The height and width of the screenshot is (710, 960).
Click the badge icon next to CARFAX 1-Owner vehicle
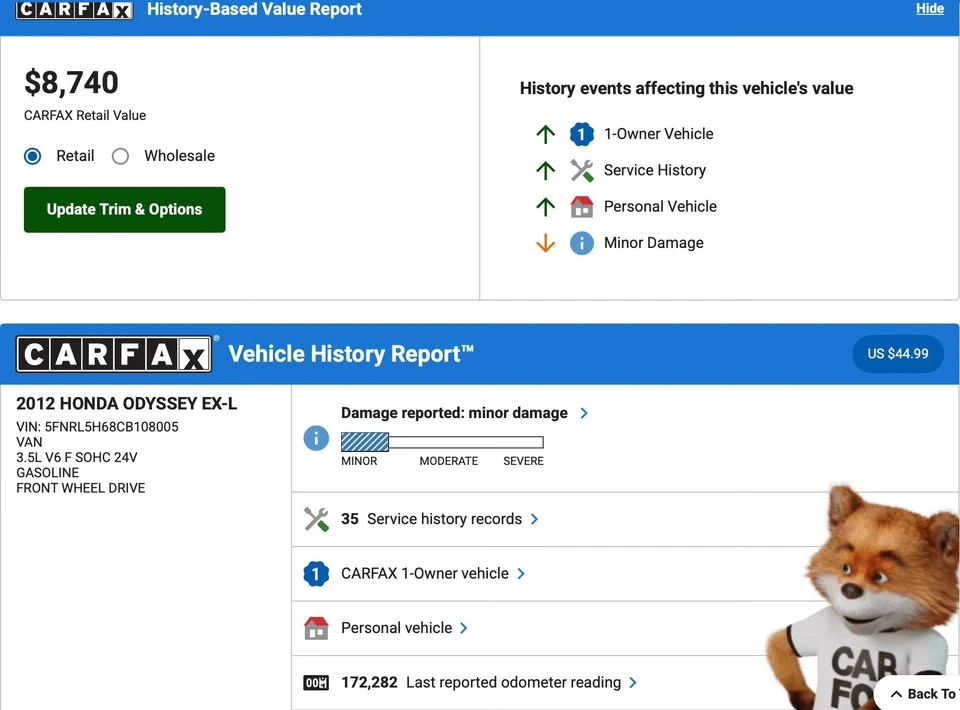316,574
